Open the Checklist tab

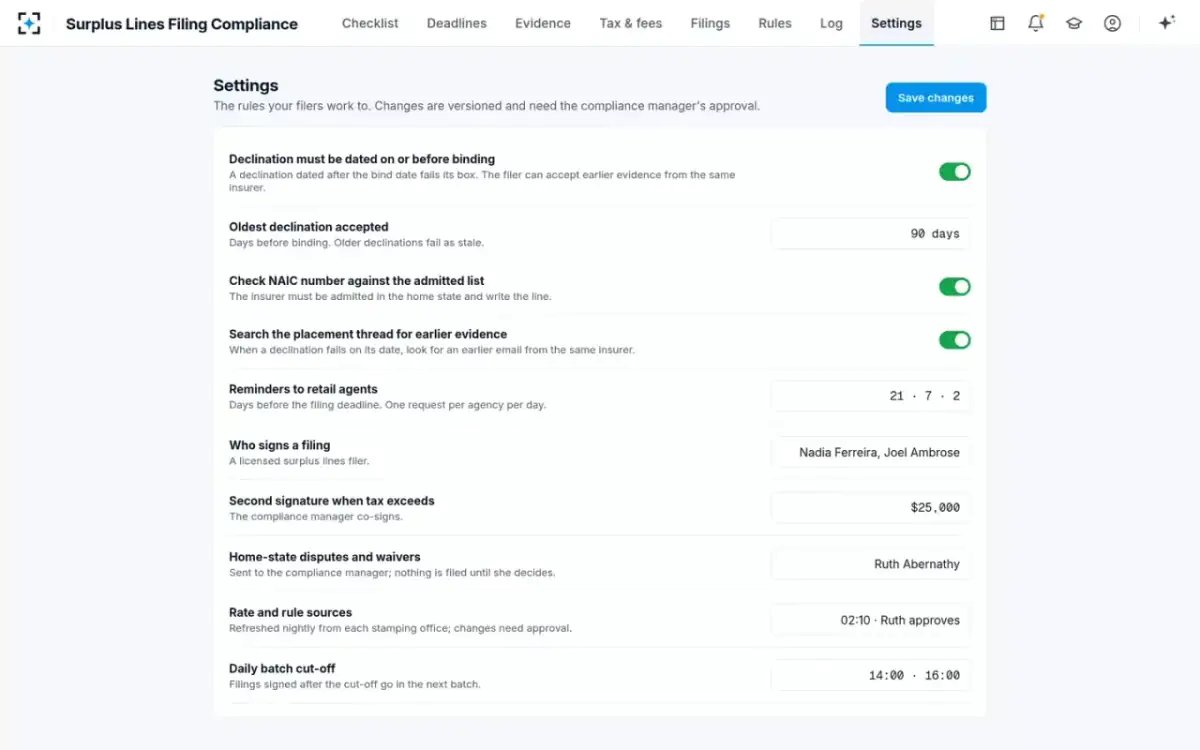370,23
